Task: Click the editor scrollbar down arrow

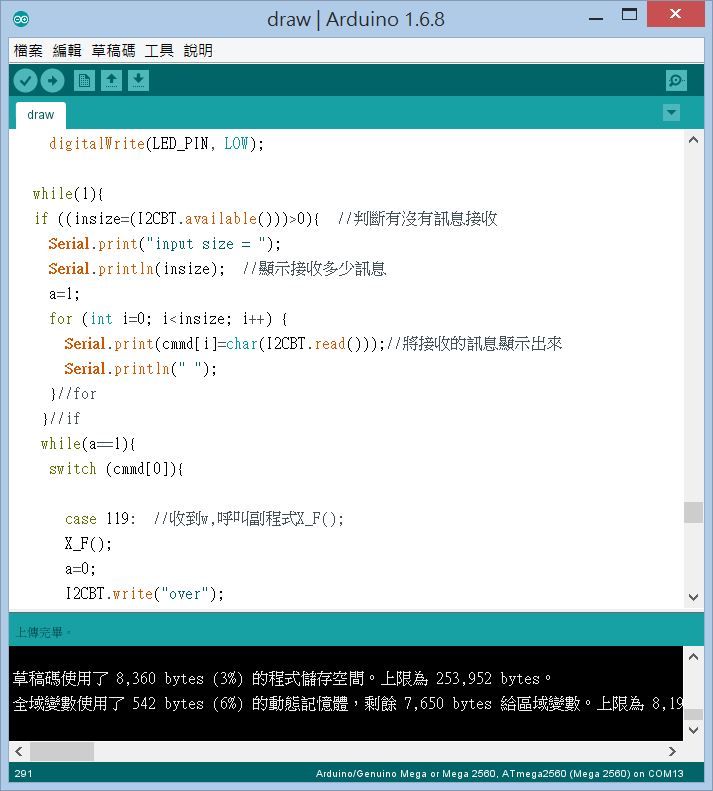Action: pos(693,597)
